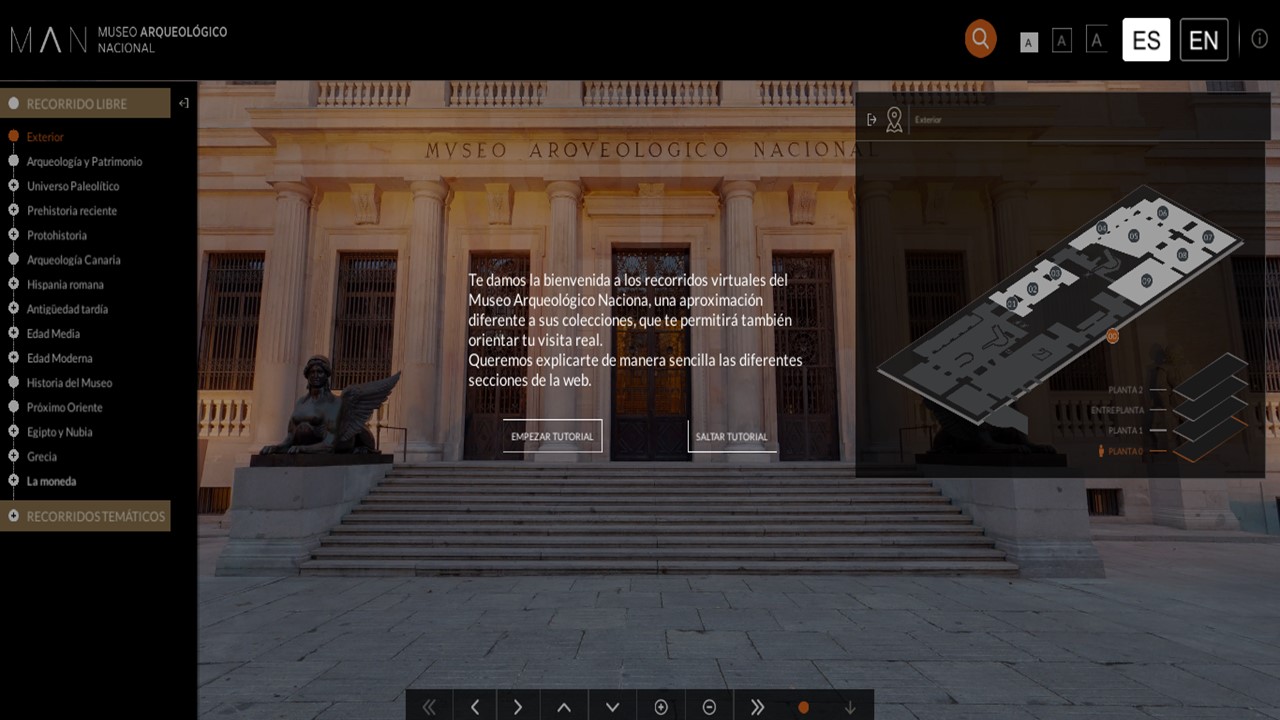Click the information icon in header
1280x720 pixels.
pos(1259,39)
